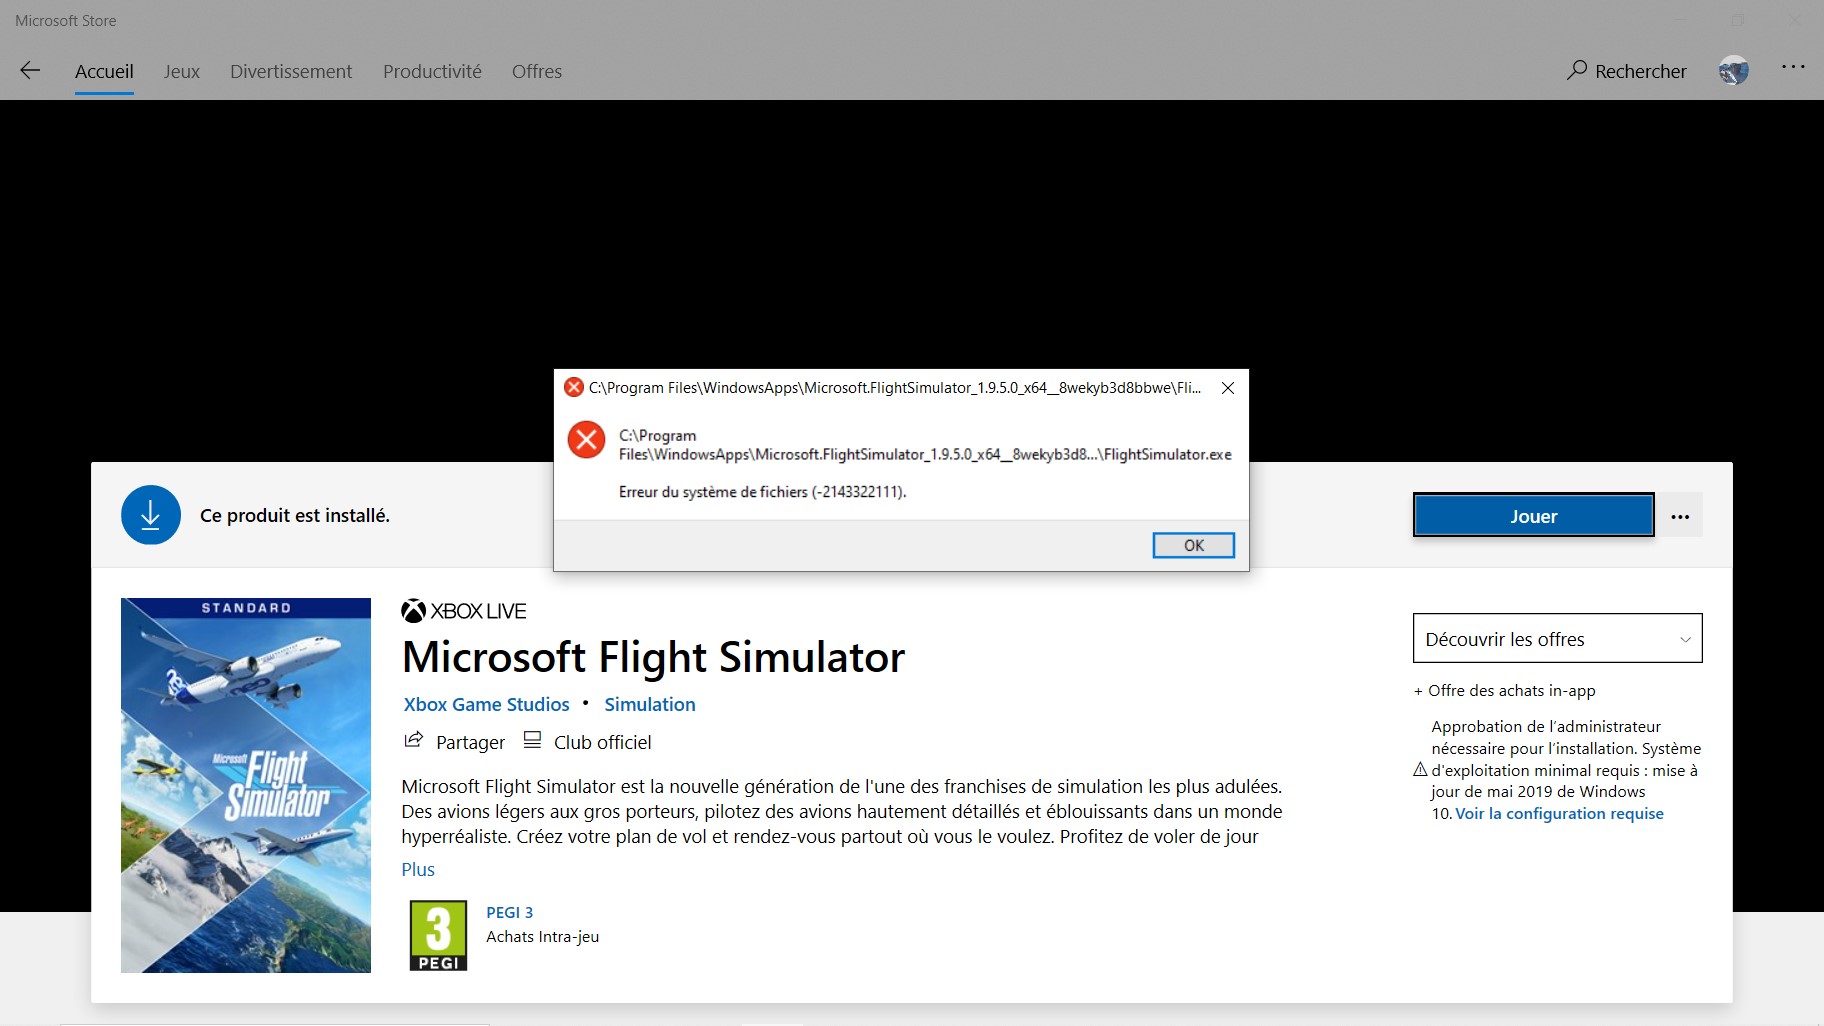Open the Divertissement tab
This screenshot has width=1824, height=1026.
tap(291, 71)
